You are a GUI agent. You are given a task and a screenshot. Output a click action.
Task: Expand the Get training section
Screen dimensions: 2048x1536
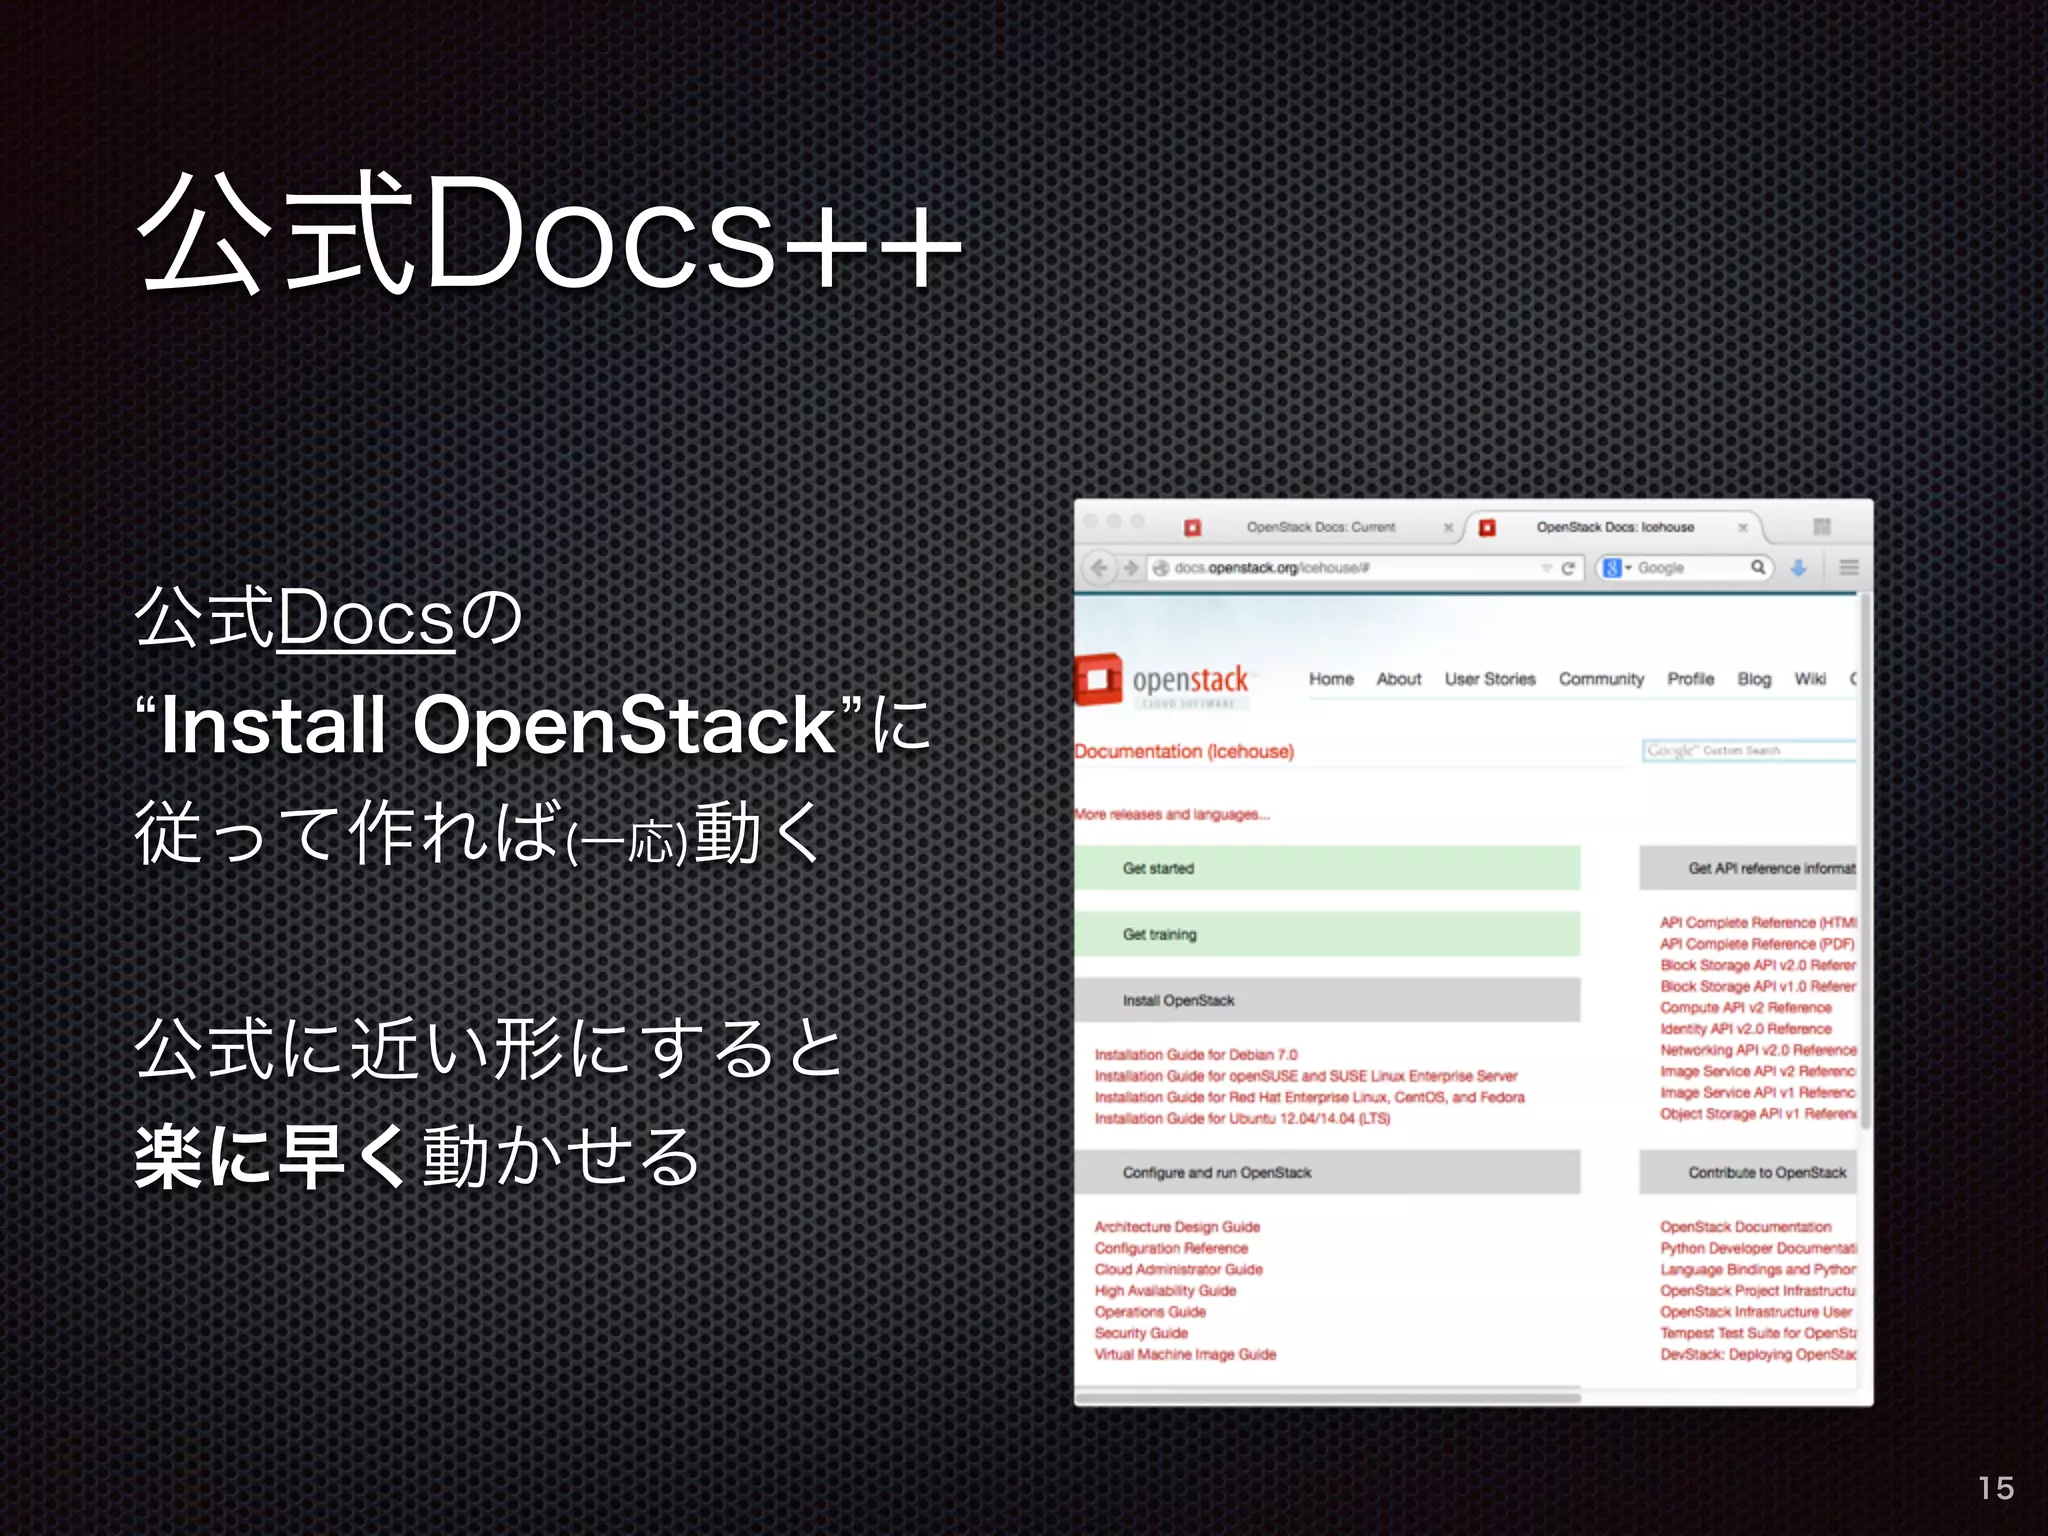click(1327, 934)
